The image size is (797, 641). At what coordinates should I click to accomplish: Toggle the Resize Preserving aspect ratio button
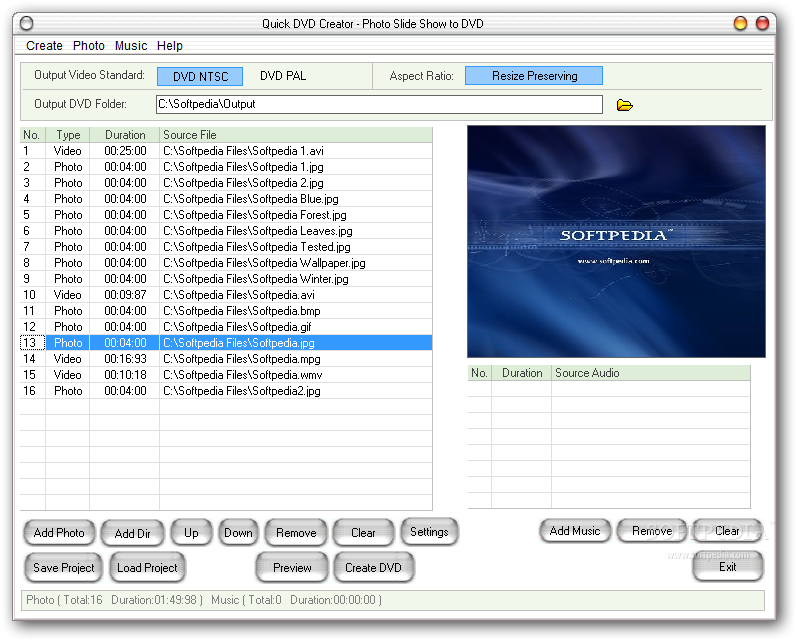coord(534,76)
